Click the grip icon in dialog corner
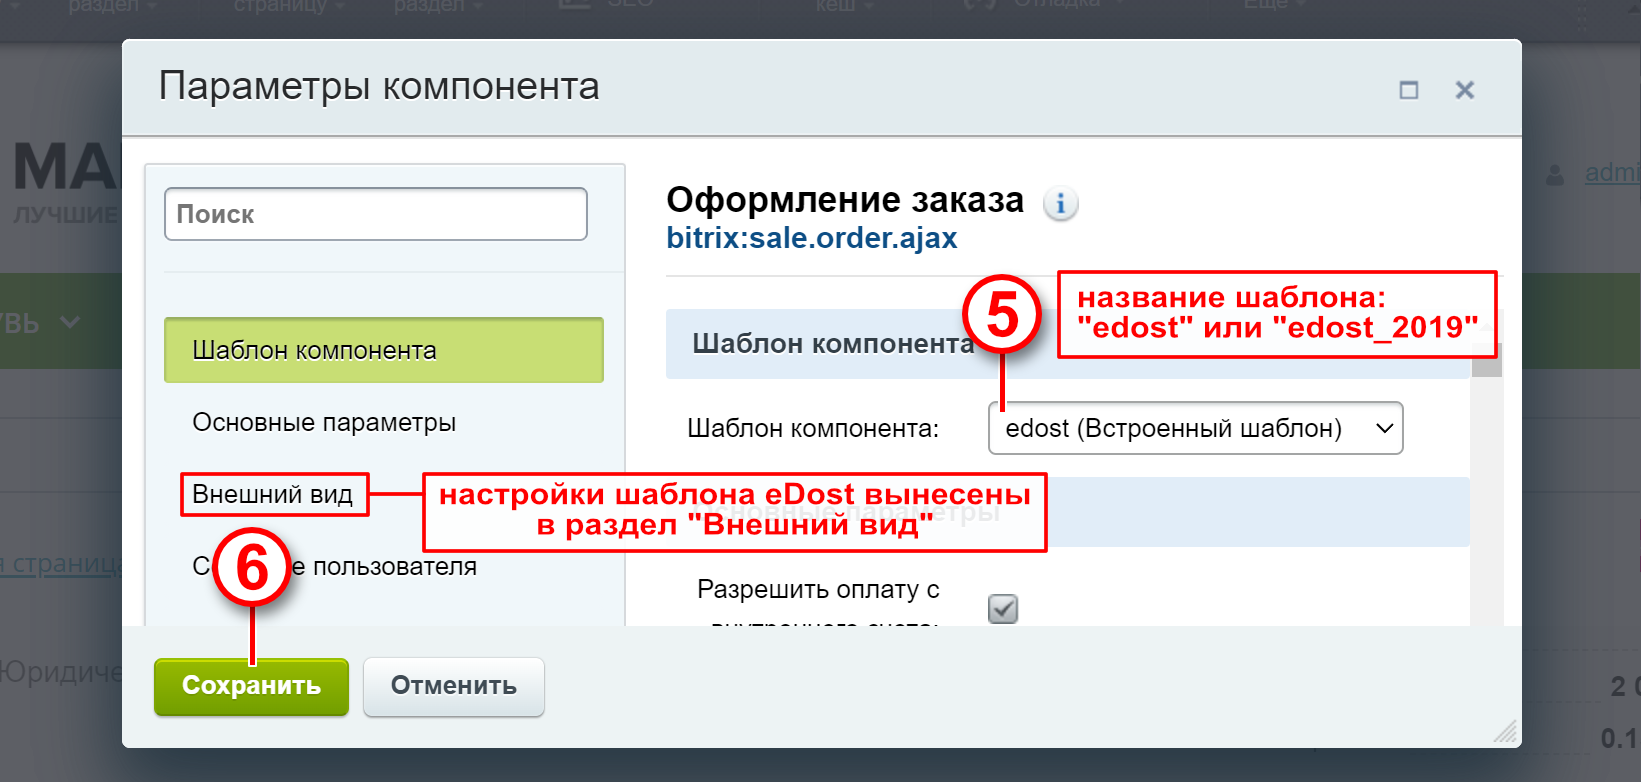 tap(1505, 732)
